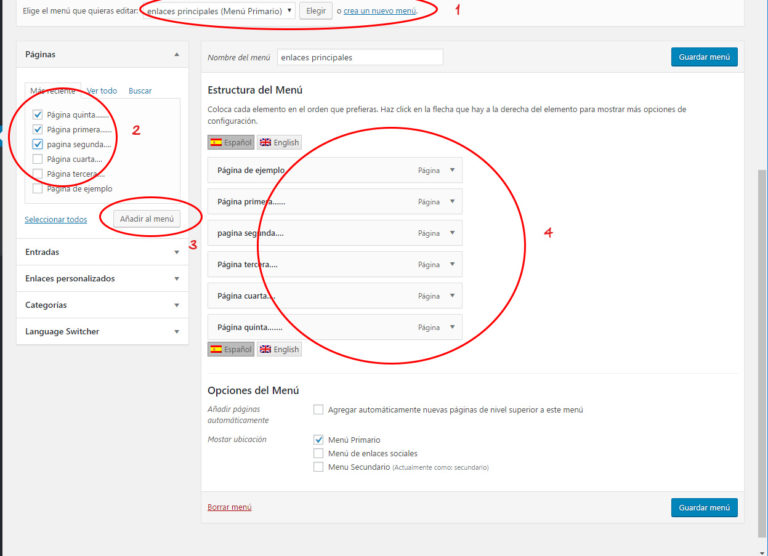
Task: Click the English flag tab below the menu items
Action: point(279,350)
